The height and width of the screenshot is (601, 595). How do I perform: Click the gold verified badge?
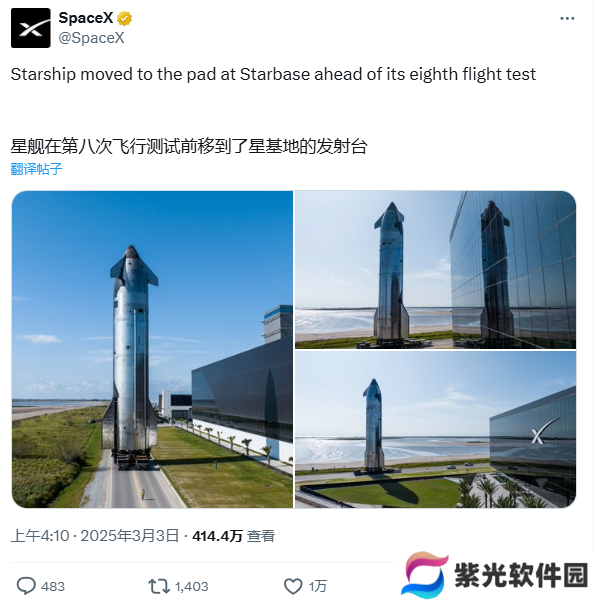pos(124,18)
